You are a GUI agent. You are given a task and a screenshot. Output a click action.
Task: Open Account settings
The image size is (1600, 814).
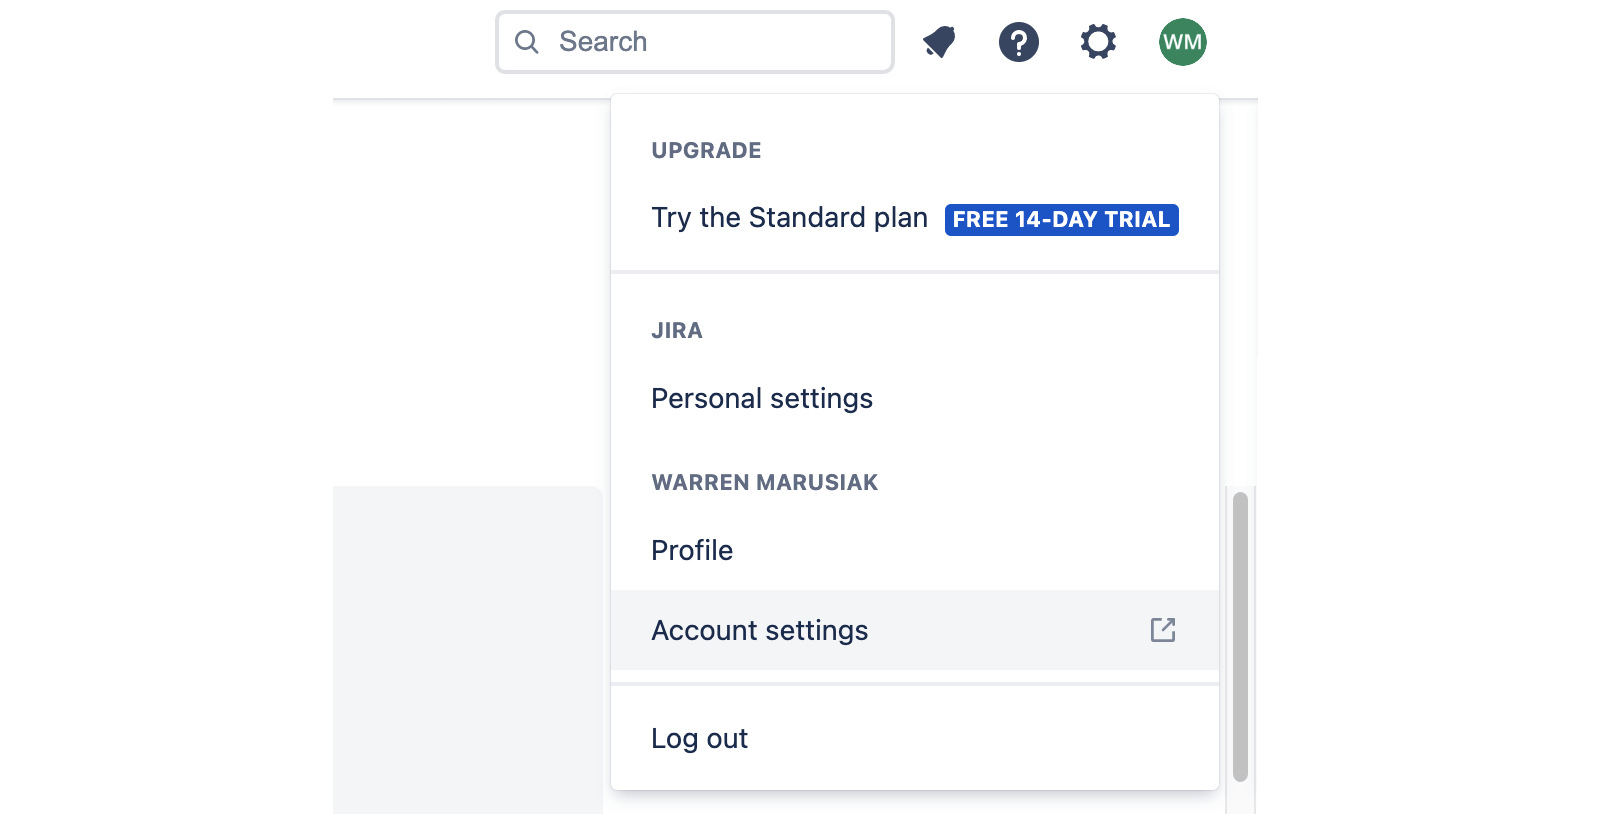click(759, 630)
